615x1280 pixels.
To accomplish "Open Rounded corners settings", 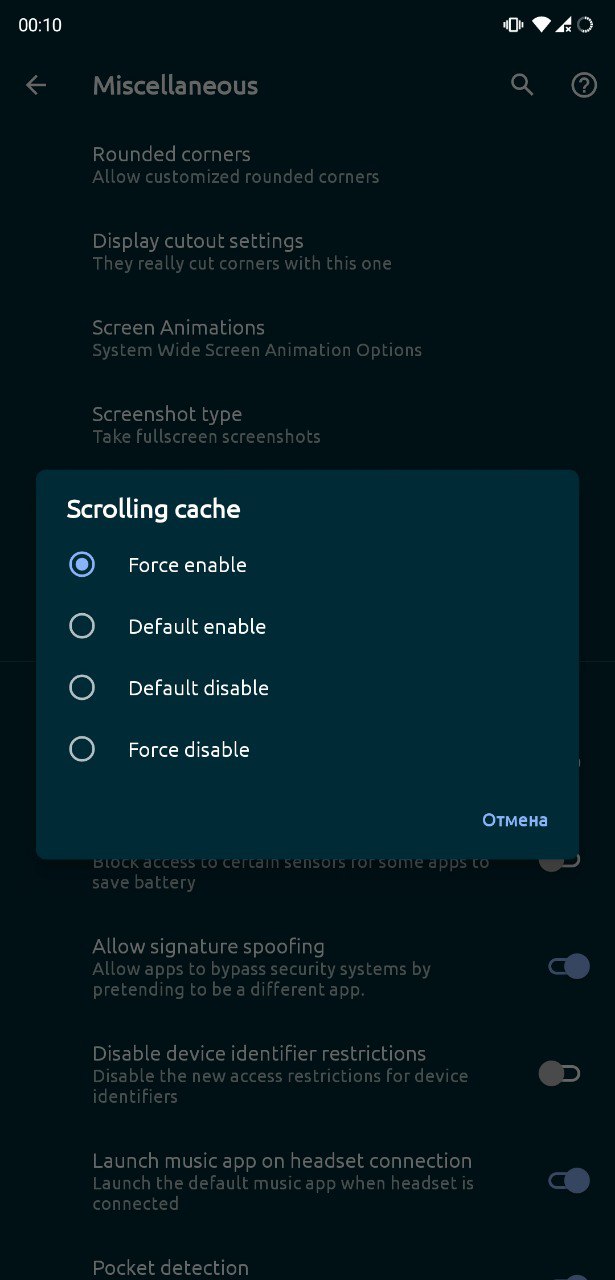I will (307, 165).
